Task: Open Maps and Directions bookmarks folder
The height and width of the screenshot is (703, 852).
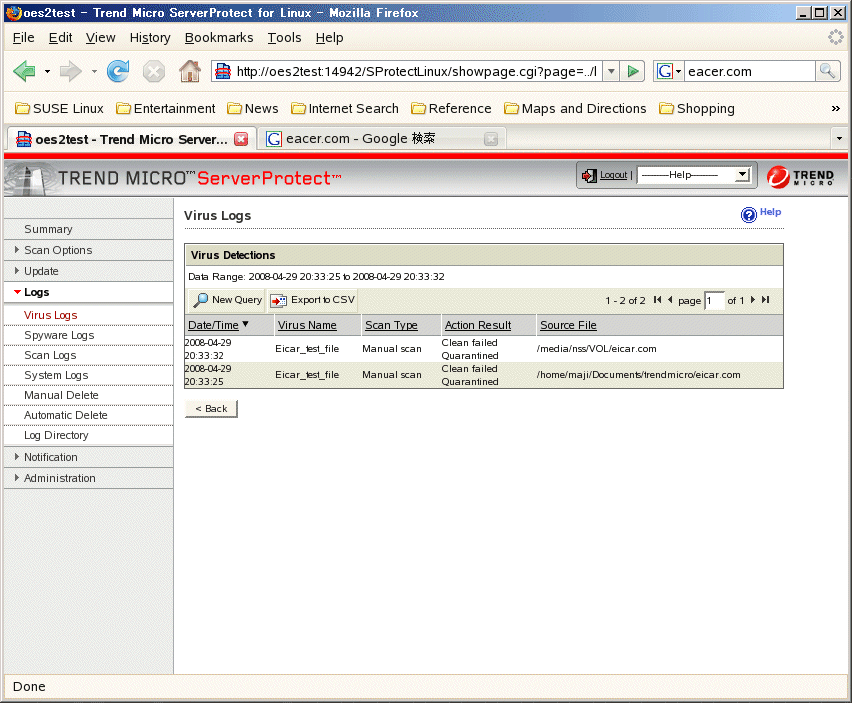Action: (575, 109)
